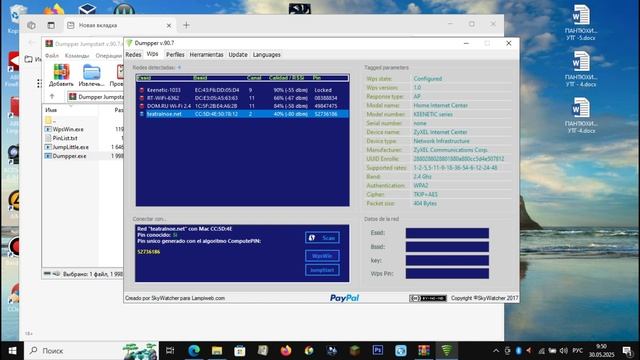Click the taskbar Поиск search box
Screen dimensions: 640x360
pos(91,351)
